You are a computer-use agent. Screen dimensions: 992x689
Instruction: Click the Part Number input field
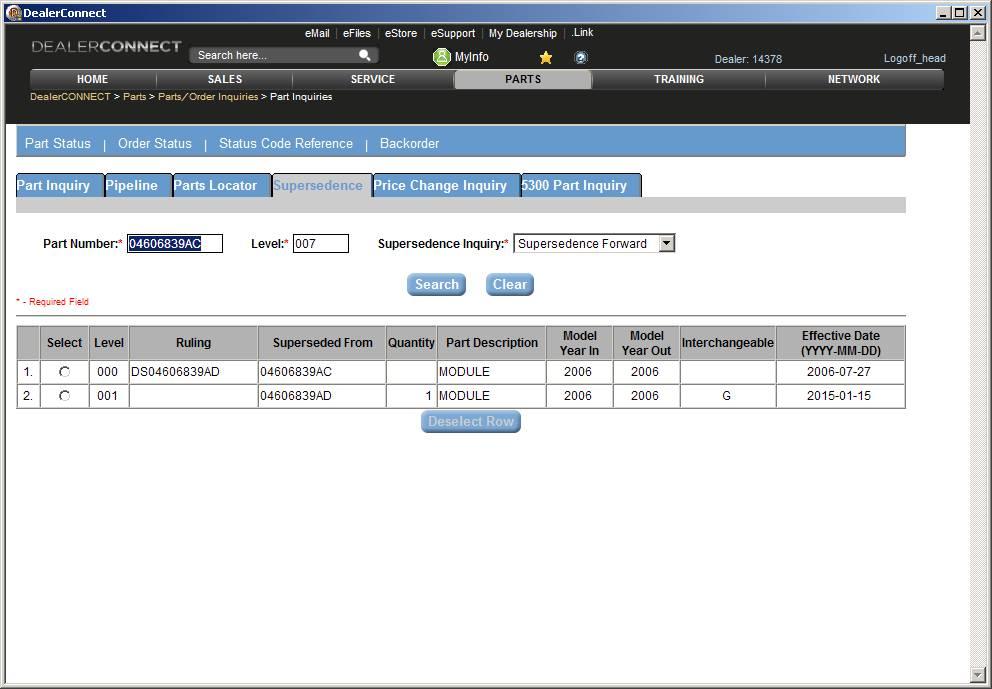point(175,244)
